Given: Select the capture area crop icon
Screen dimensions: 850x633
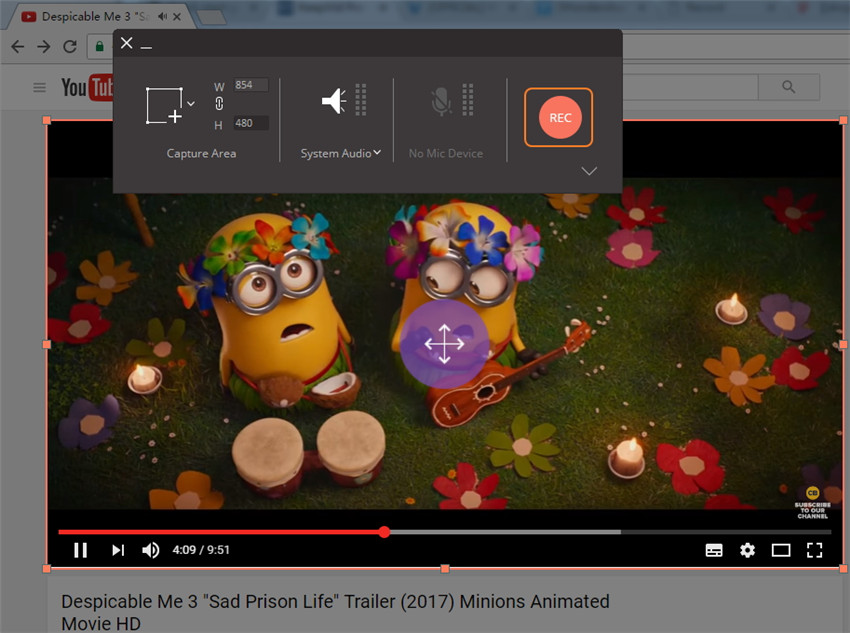Looking at the screenshot, I should coord(164,106).
